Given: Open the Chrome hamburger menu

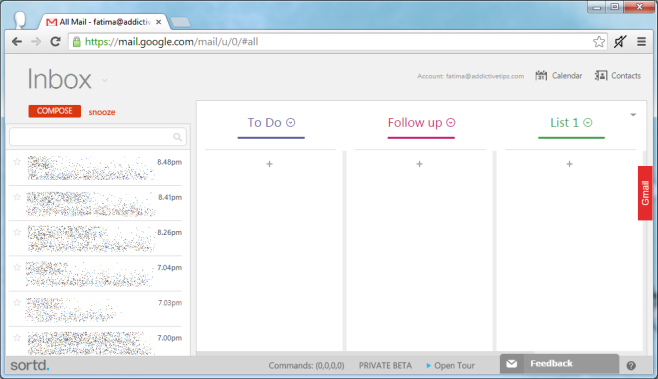Looking at the screenshot, I should point(641,42).
